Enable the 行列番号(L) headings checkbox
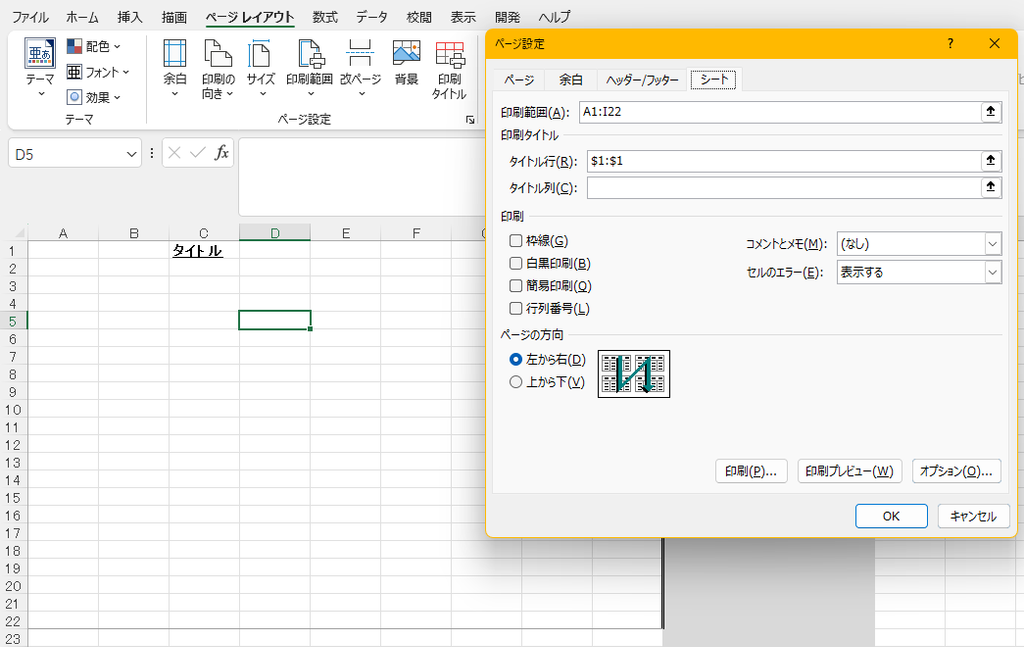This screenshot has height=647, width=1024. tap(516, 308)
